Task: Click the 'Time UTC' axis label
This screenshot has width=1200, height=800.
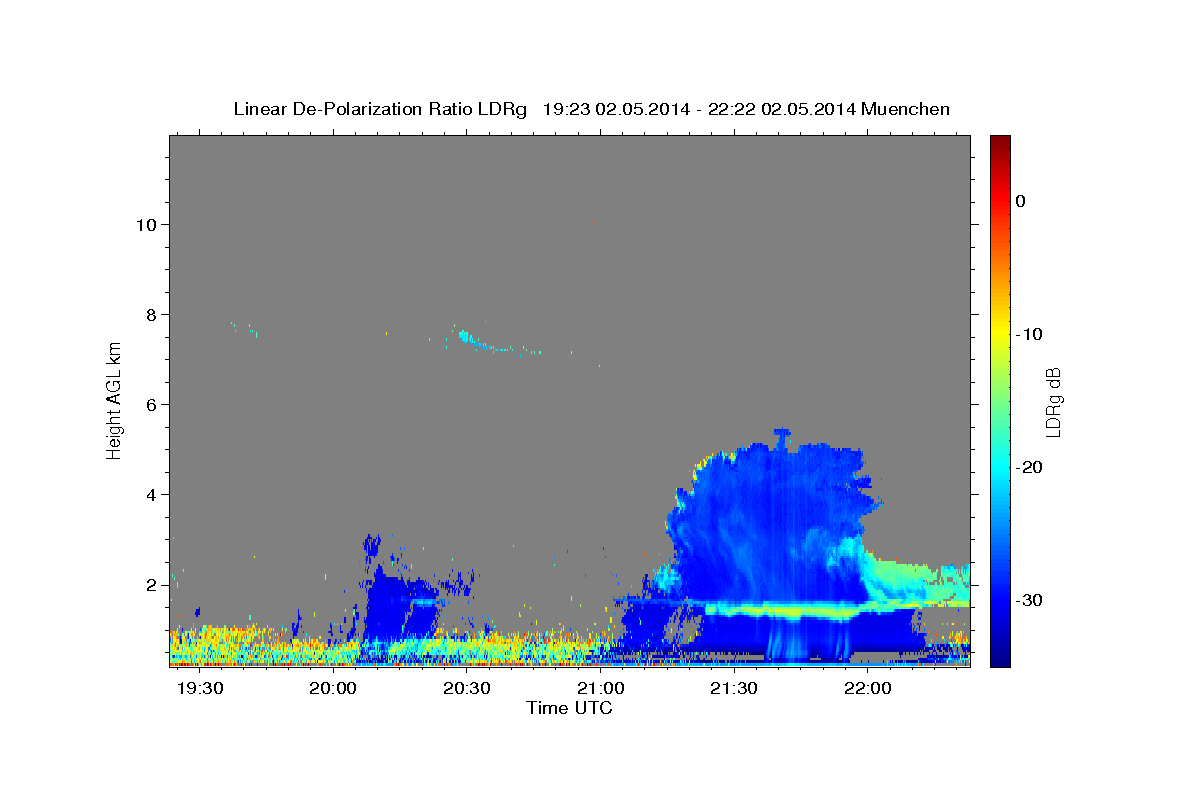Action: tap(569, 708)
